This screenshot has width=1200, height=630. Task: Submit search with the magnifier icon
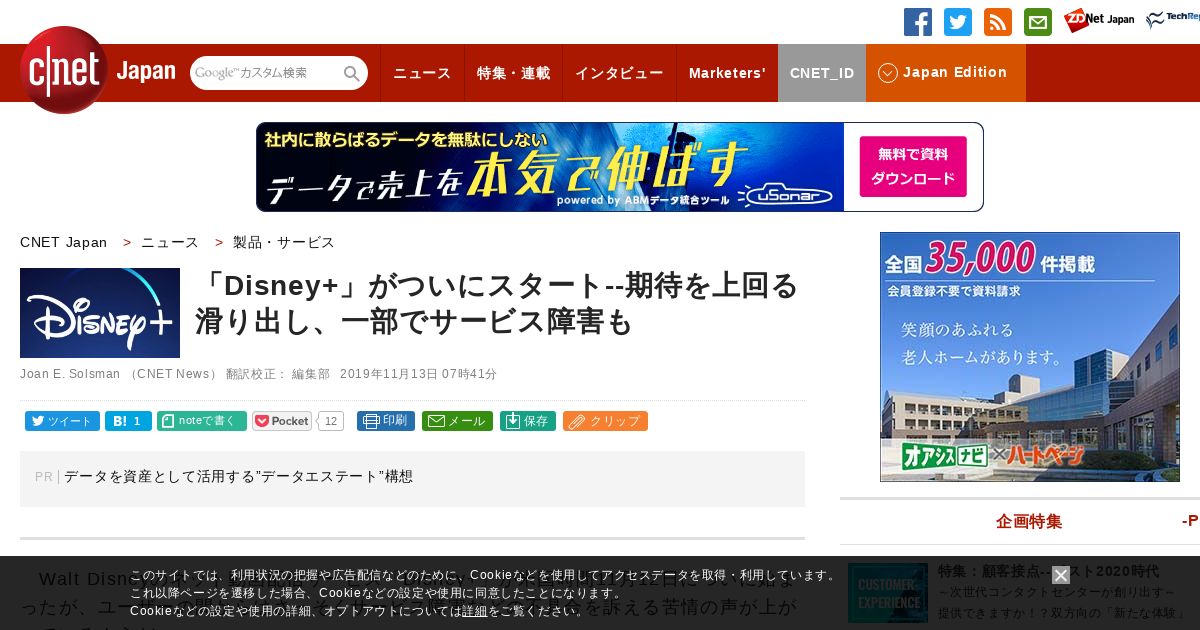(x=352, y=73)
